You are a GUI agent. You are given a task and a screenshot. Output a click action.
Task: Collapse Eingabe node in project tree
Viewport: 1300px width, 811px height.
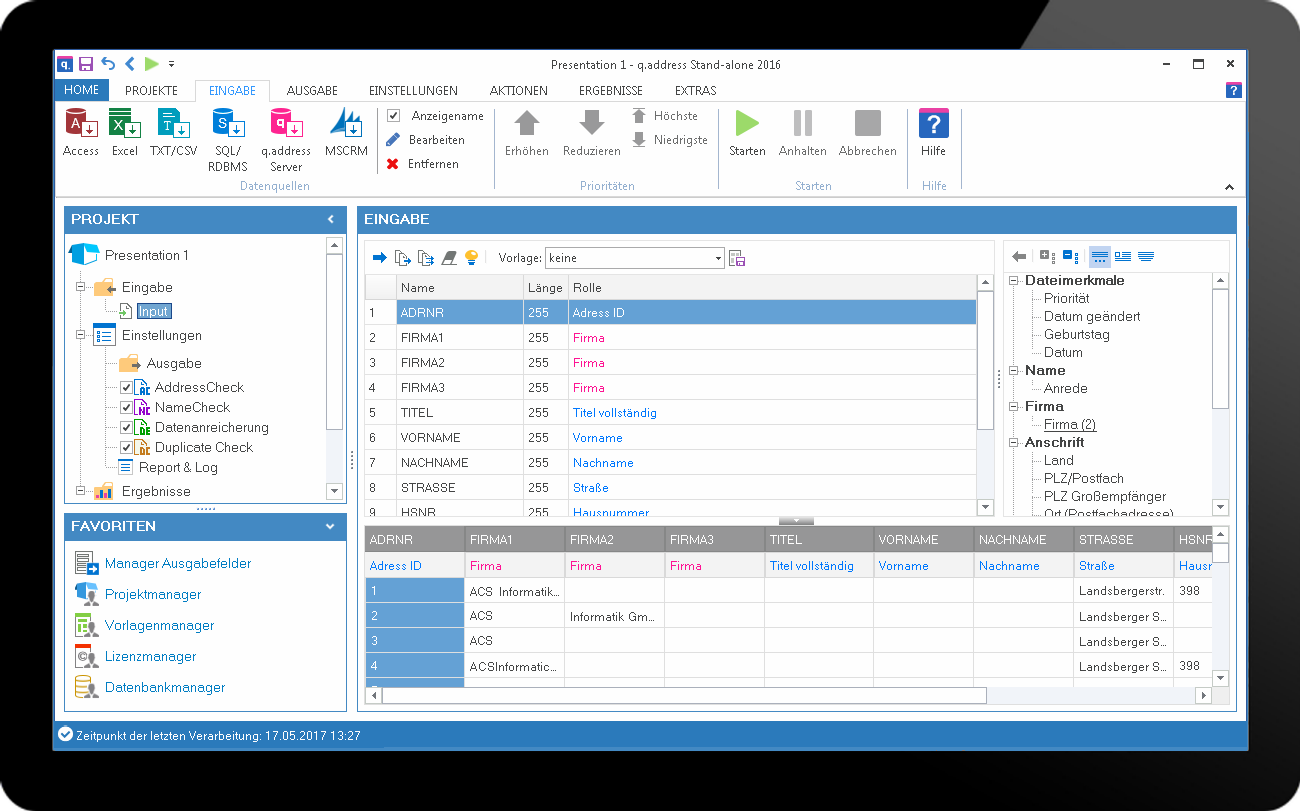click(x=80, y=288)
